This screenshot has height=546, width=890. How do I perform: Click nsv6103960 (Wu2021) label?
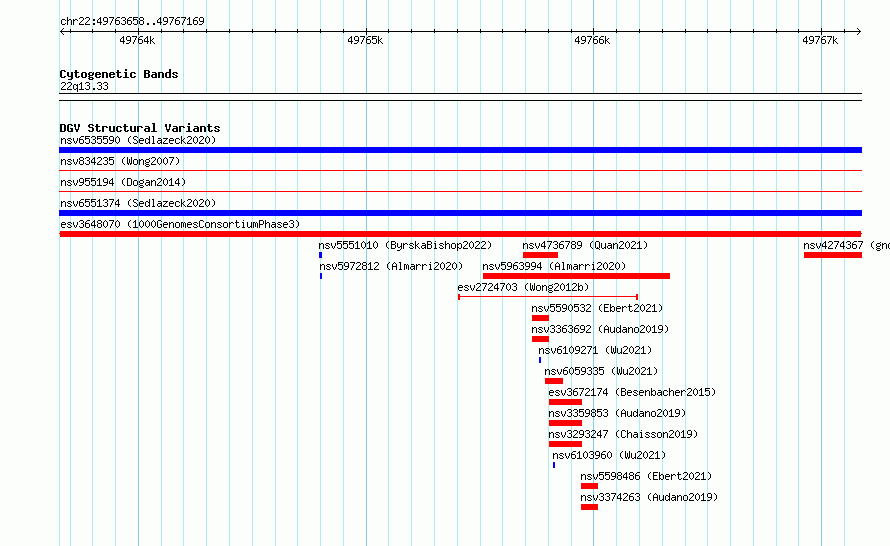609,455
